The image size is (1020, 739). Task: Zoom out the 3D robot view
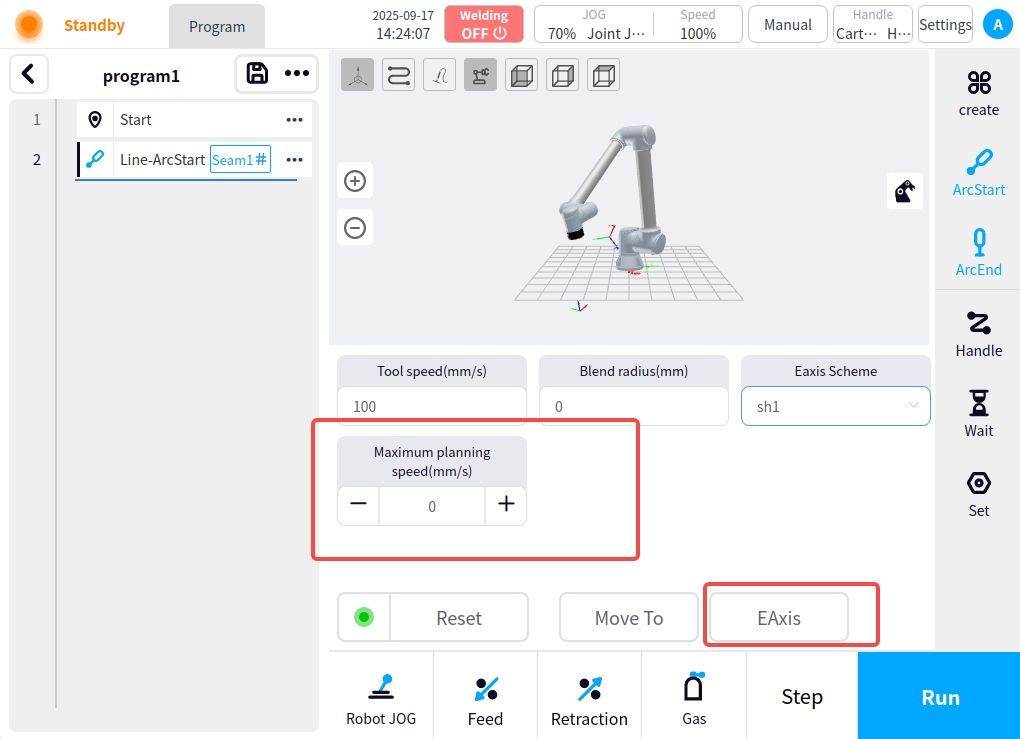coord(355,227)
